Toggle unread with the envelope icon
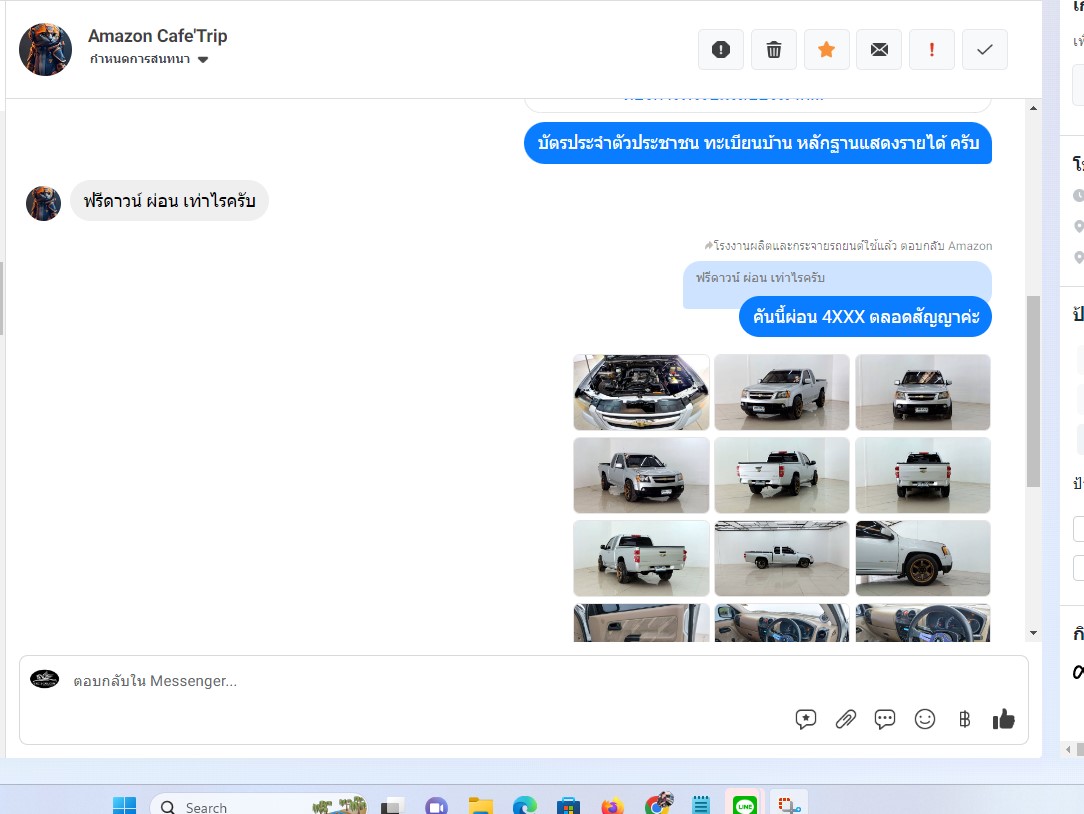This screenshot has width=1084, height=814. 879,50
